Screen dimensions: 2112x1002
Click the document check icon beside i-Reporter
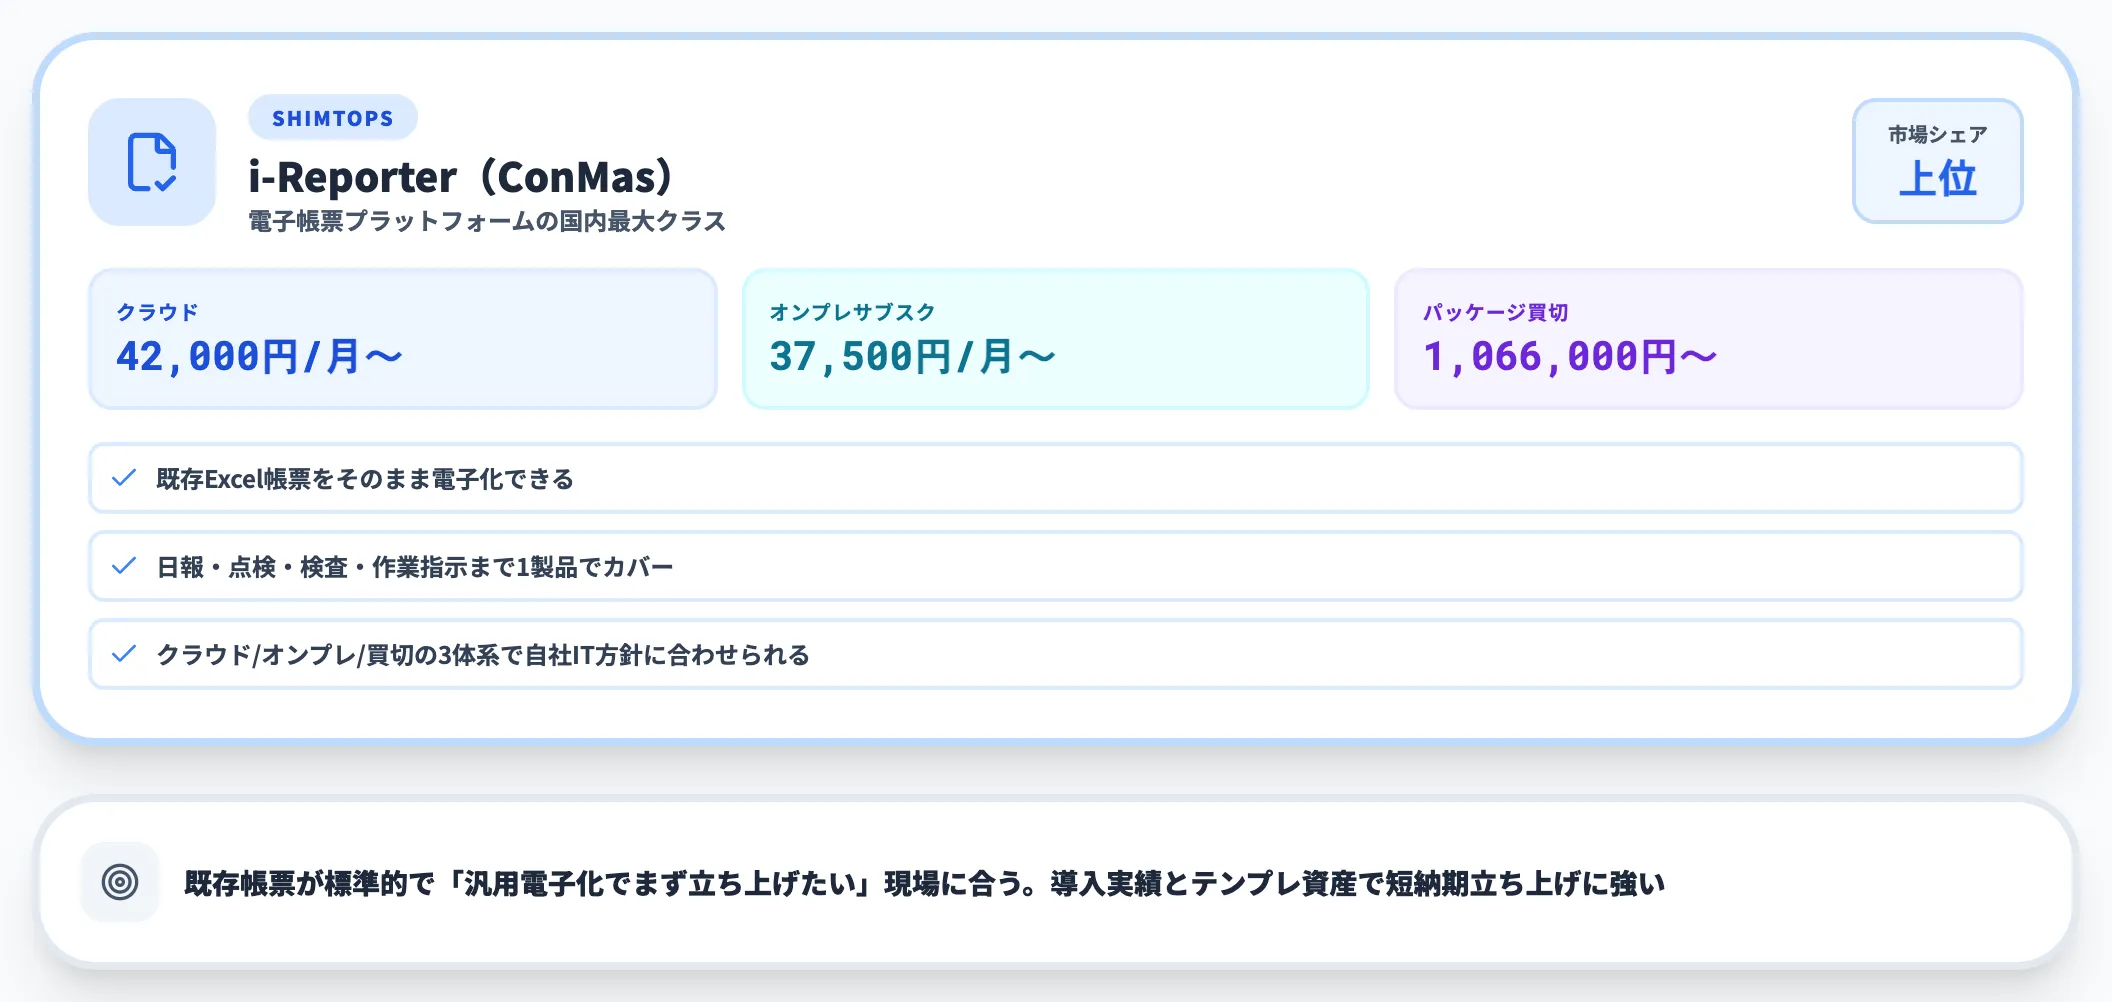coord(152,162)
